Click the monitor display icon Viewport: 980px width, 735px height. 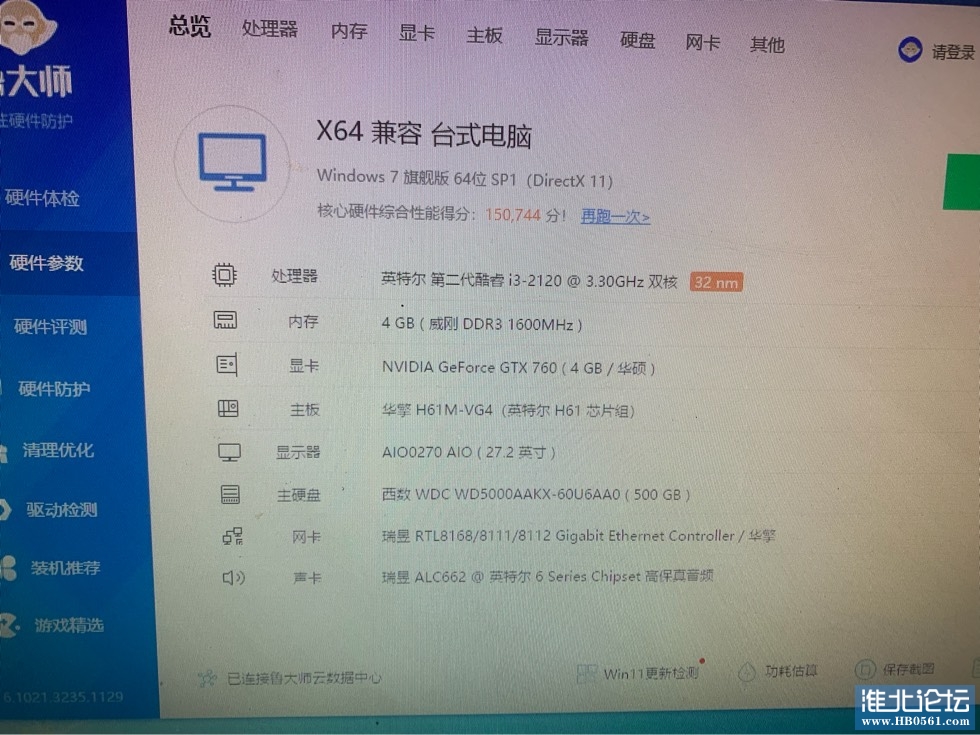(x=229, y=452)
